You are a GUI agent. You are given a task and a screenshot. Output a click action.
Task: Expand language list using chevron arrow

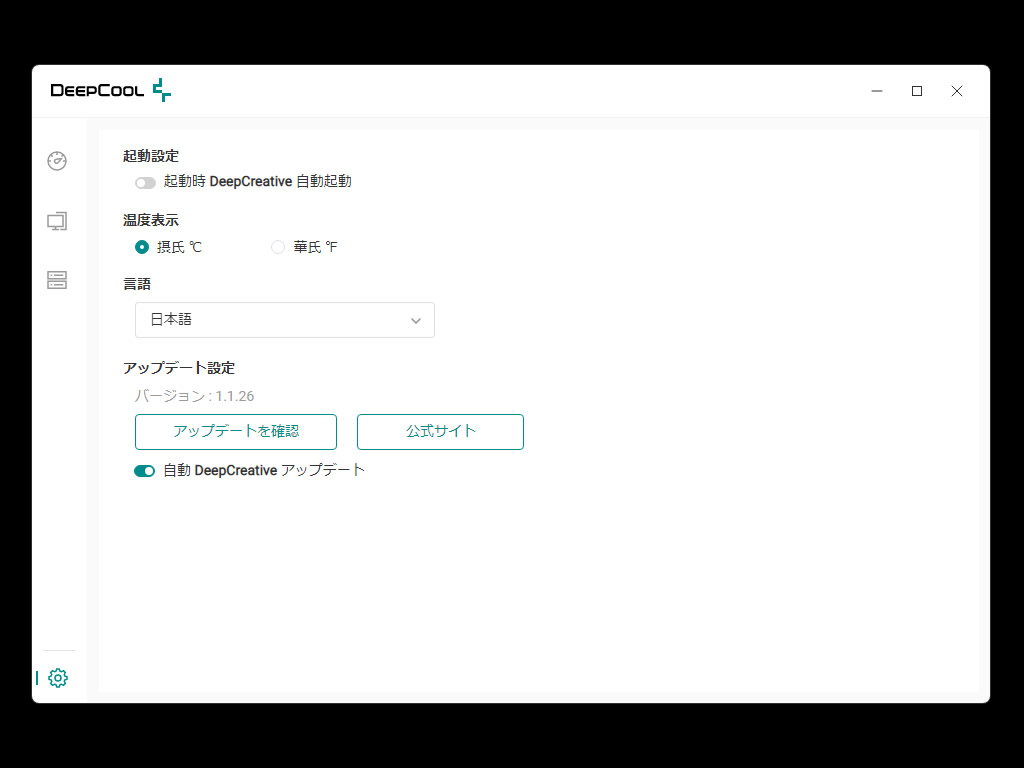[416, 321]
